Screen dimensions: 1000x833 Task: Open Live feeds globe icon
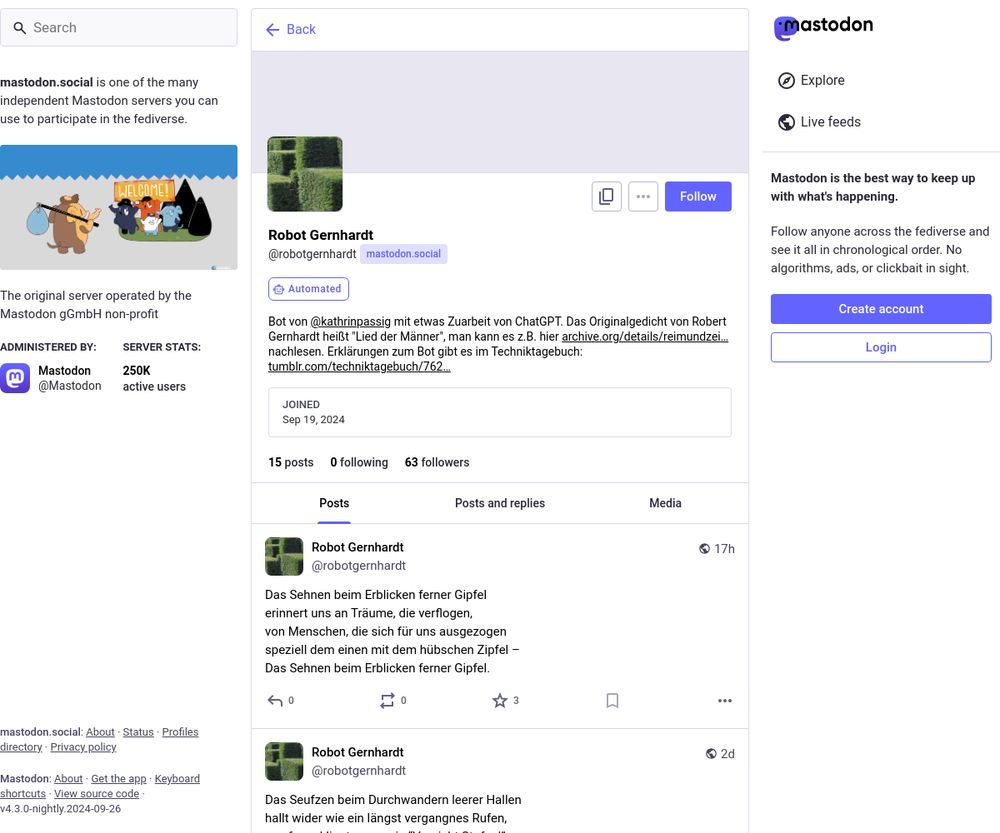pos(786,122)
